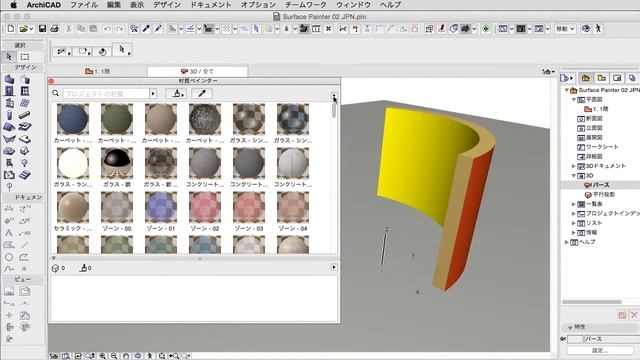Image resolution: width=640 pixels, height=360 pixels.
Task: Click the Layout Book icon in Navigator
Action: pos(617,78)
